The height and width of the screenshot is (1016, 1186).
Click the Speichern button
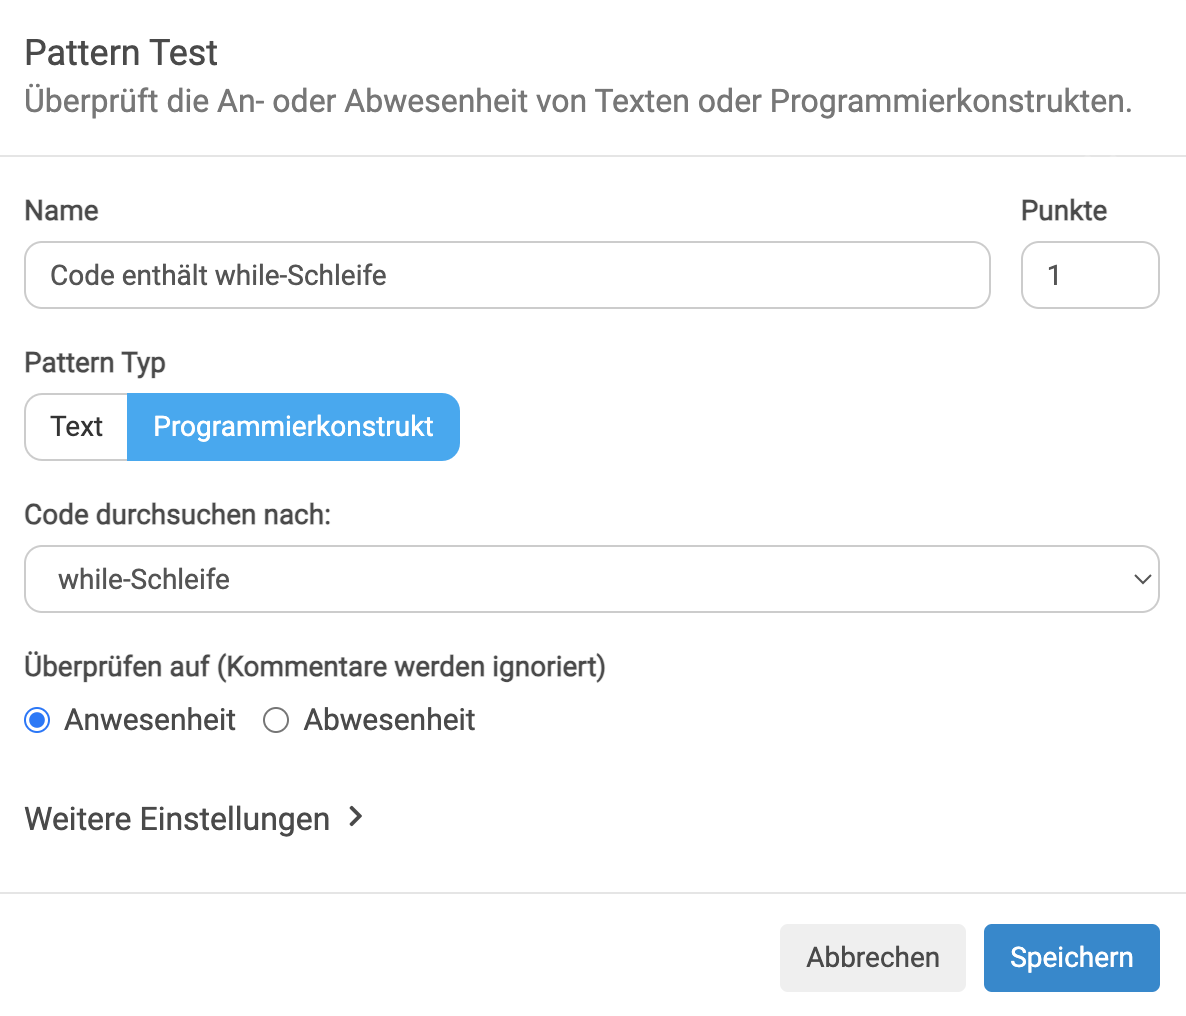pyautogui.click(x=1071, y=958)
